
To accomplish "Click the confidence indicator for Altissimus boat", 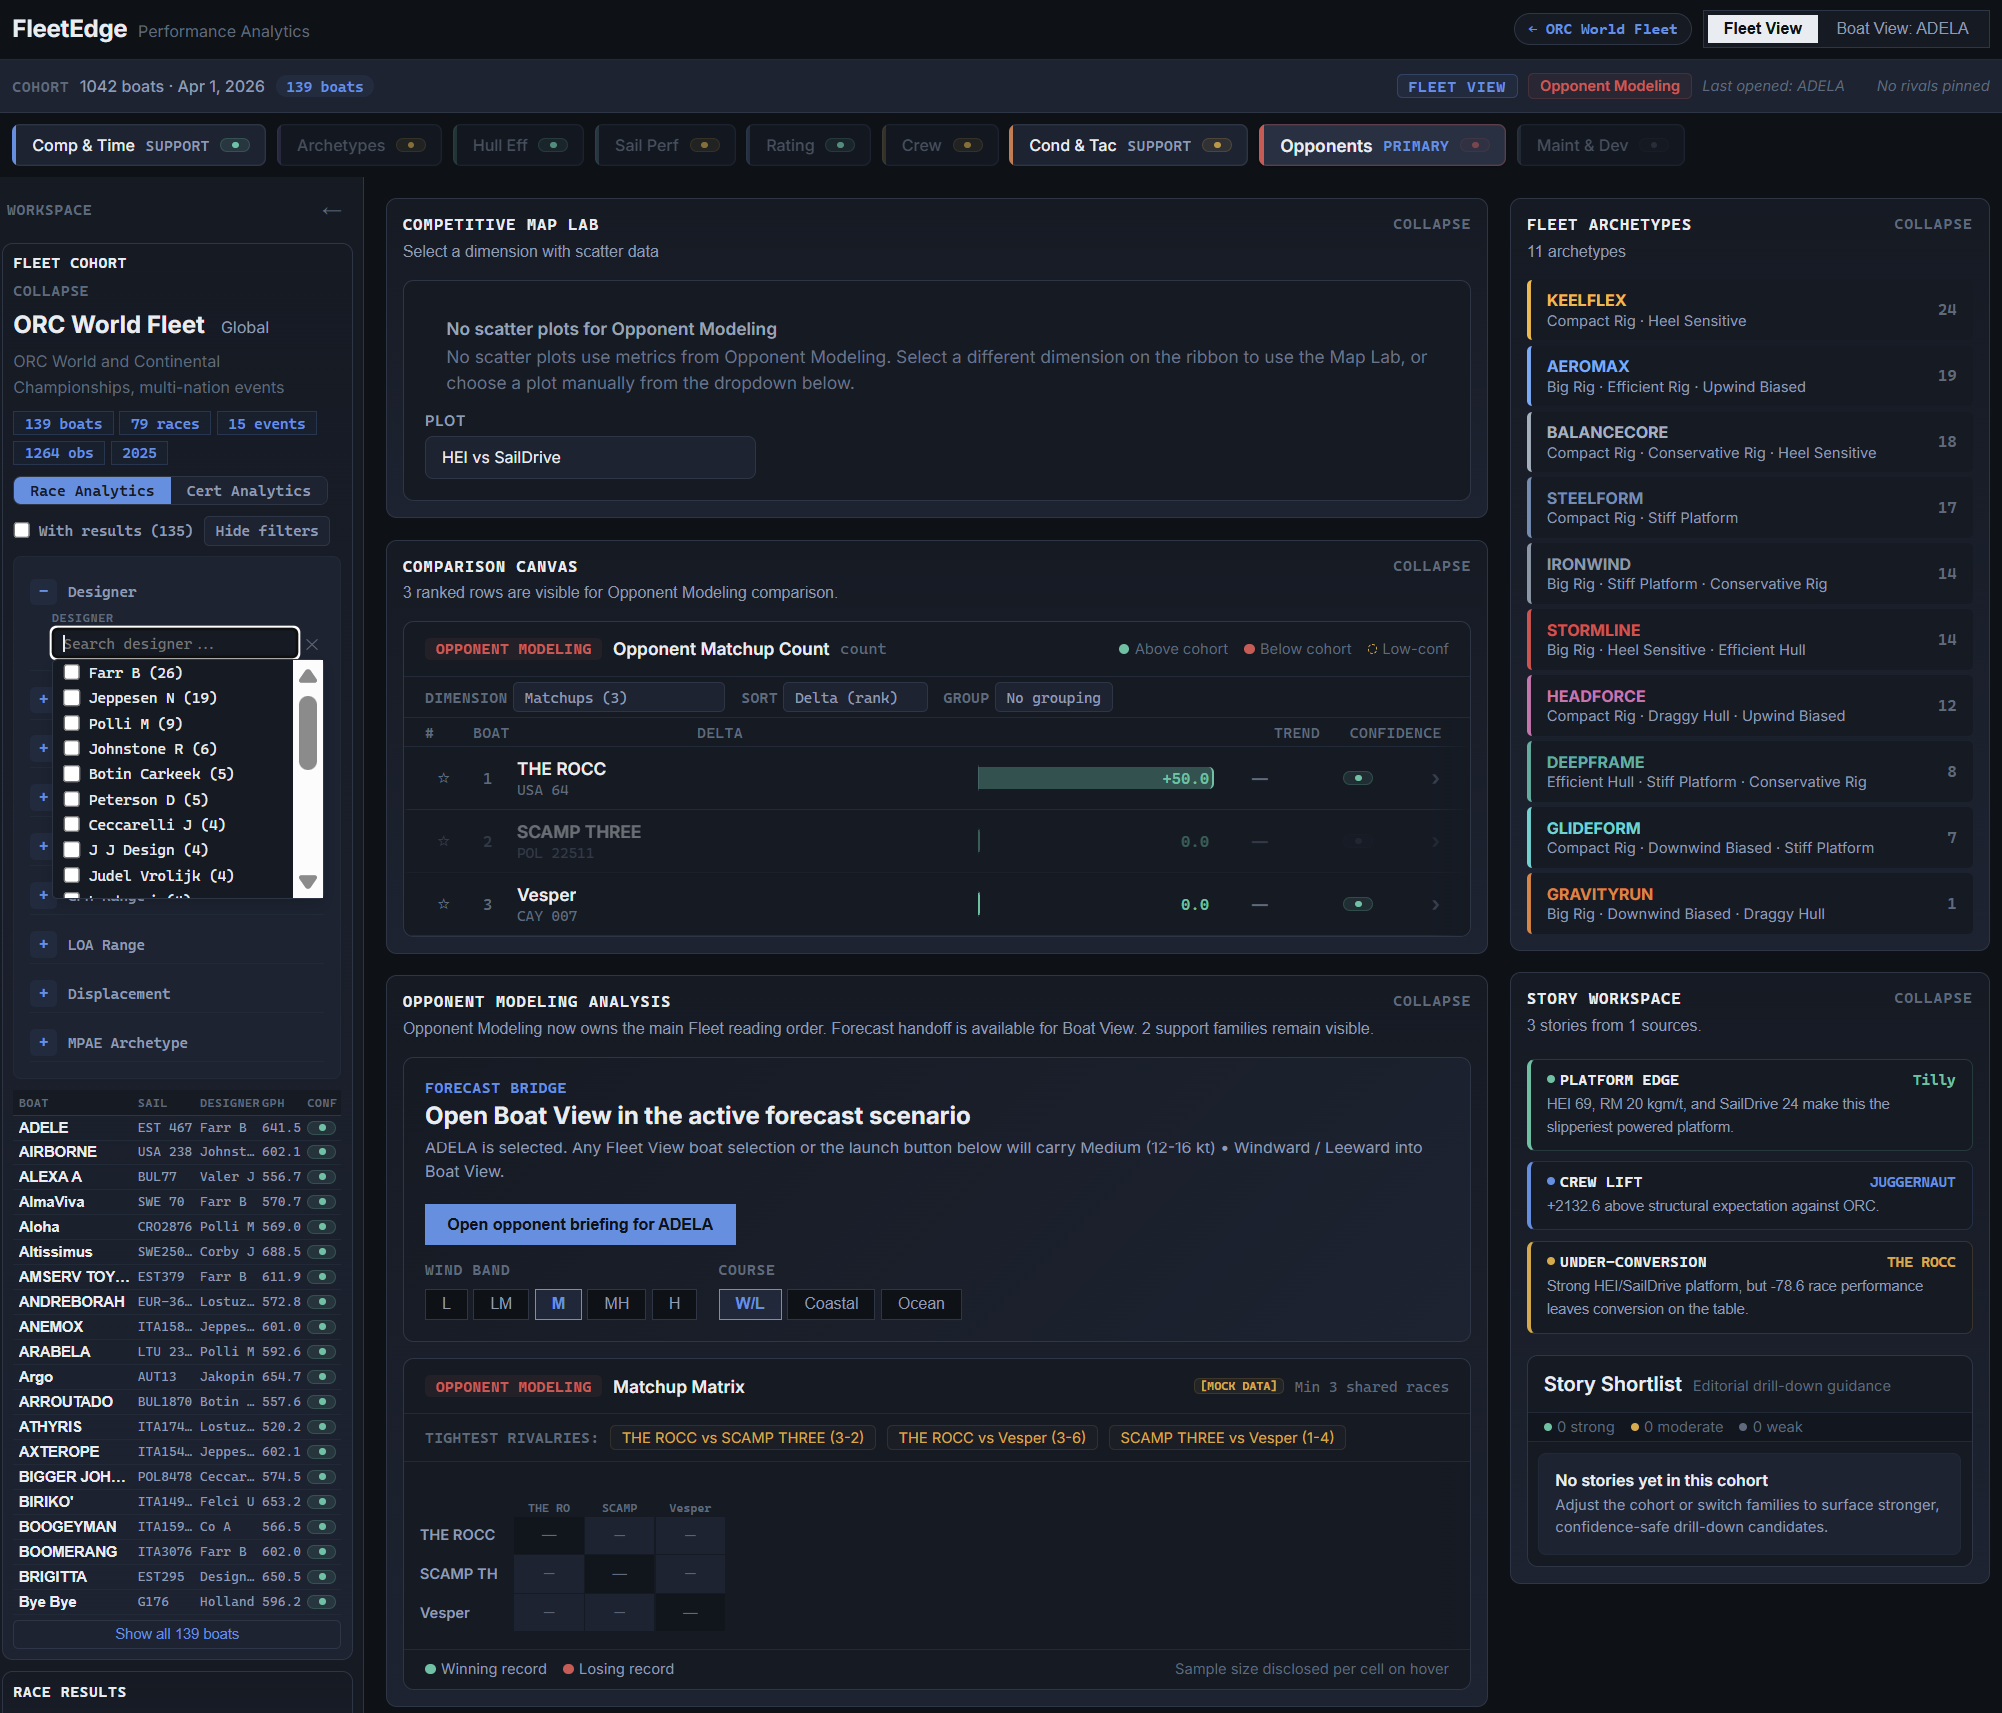I will [322, 1252].
